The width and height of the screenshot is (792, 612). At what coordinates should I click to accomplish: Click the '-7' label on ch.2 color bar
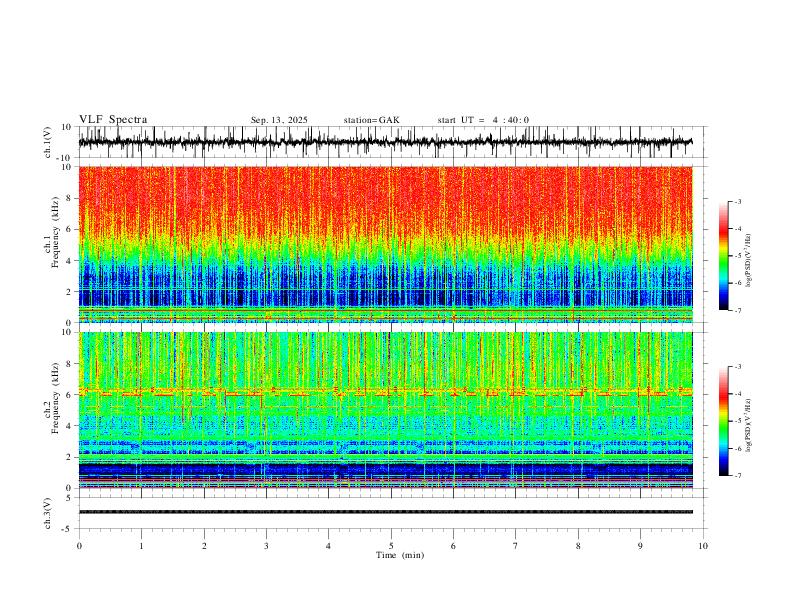tap(737, 475)
